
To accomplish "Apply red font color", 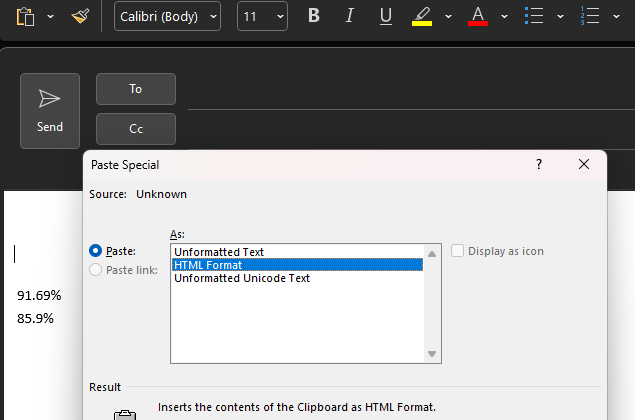I will point(478,17).
